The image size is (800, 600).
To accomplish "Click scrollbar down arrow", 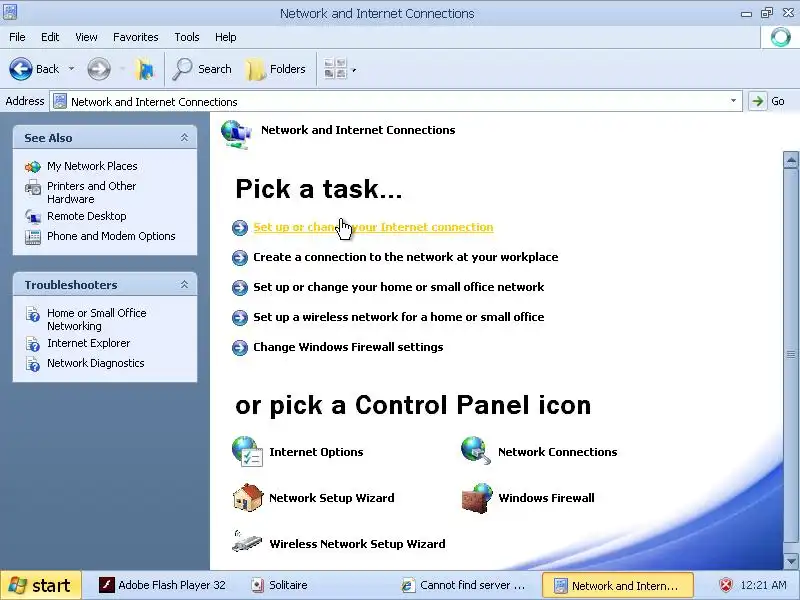I will pos(791,561).
